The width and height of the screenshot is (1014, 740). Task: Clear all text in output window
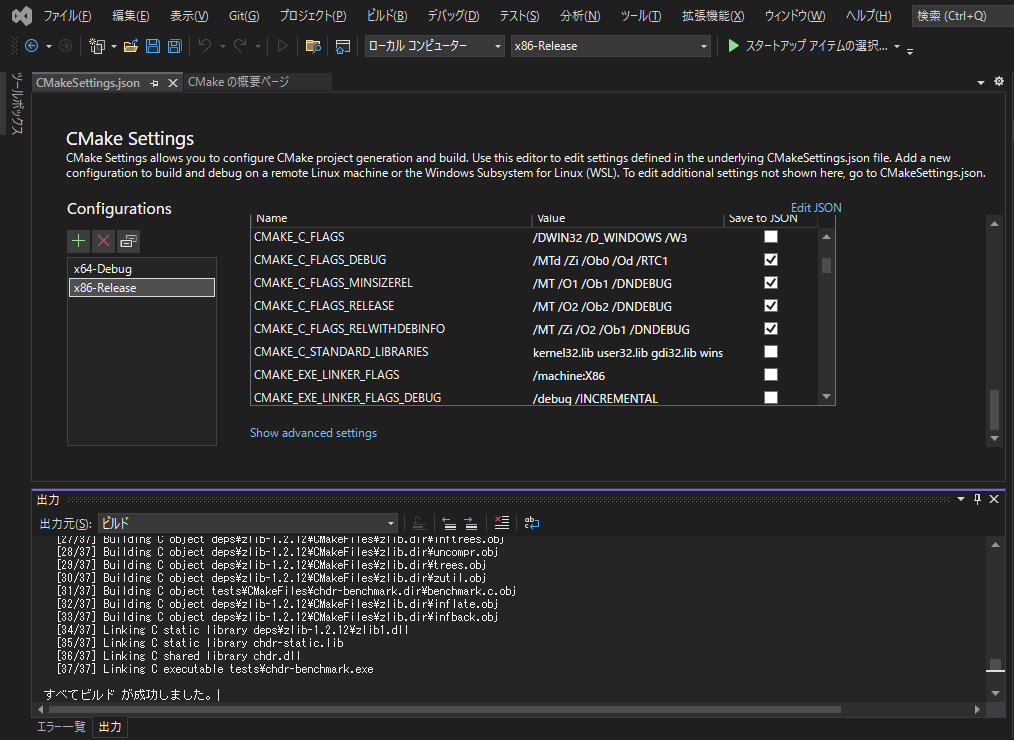pos(502,523)
